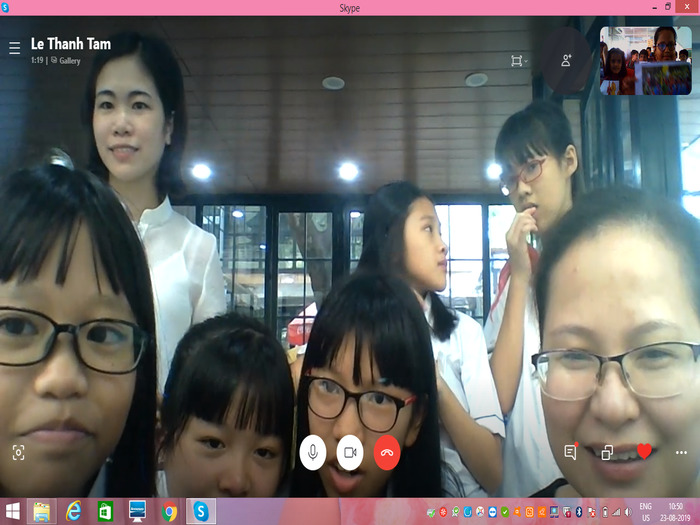Open the Windows Start button

click(12, 512)
